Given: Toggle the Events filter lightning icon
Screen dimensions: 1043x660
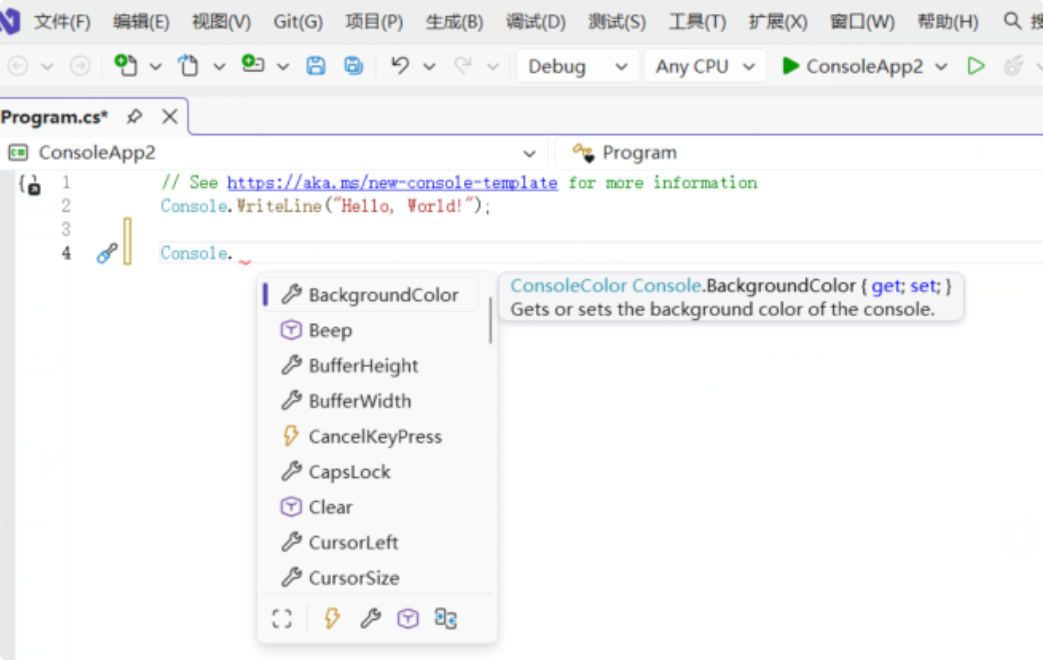Looking at the screenshot, I should (x=332, y=619).
